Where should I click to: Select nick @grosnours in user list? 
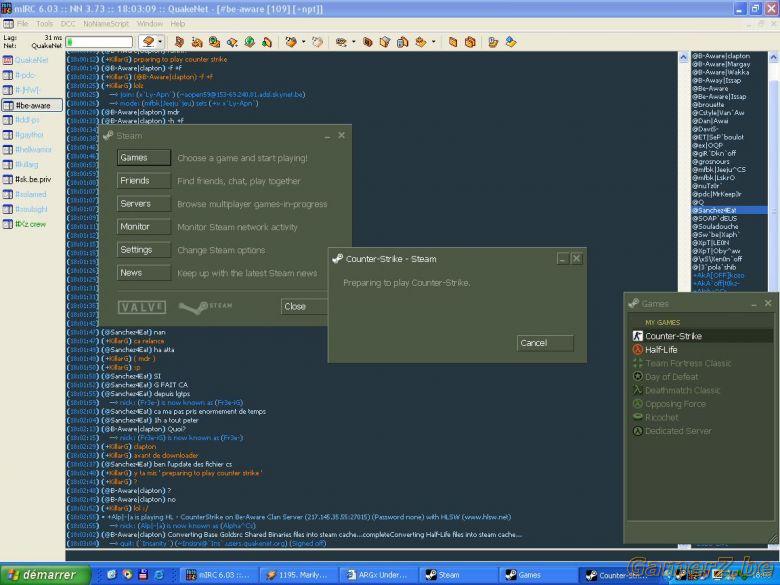point(729,162)
